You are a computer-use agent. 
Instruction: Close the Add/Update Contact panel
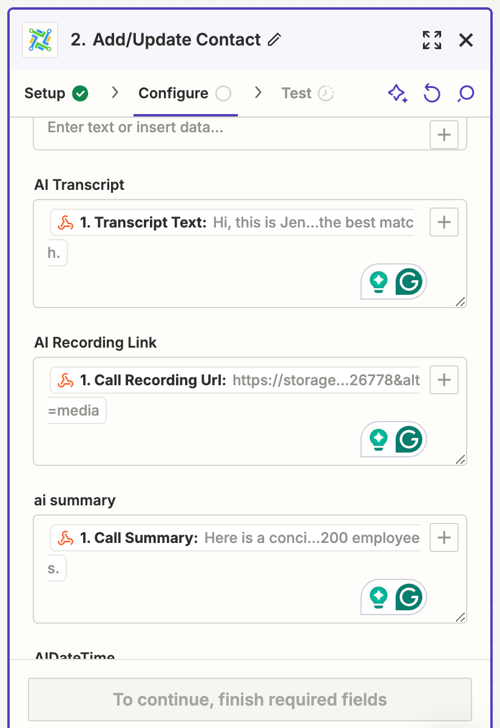466,40
